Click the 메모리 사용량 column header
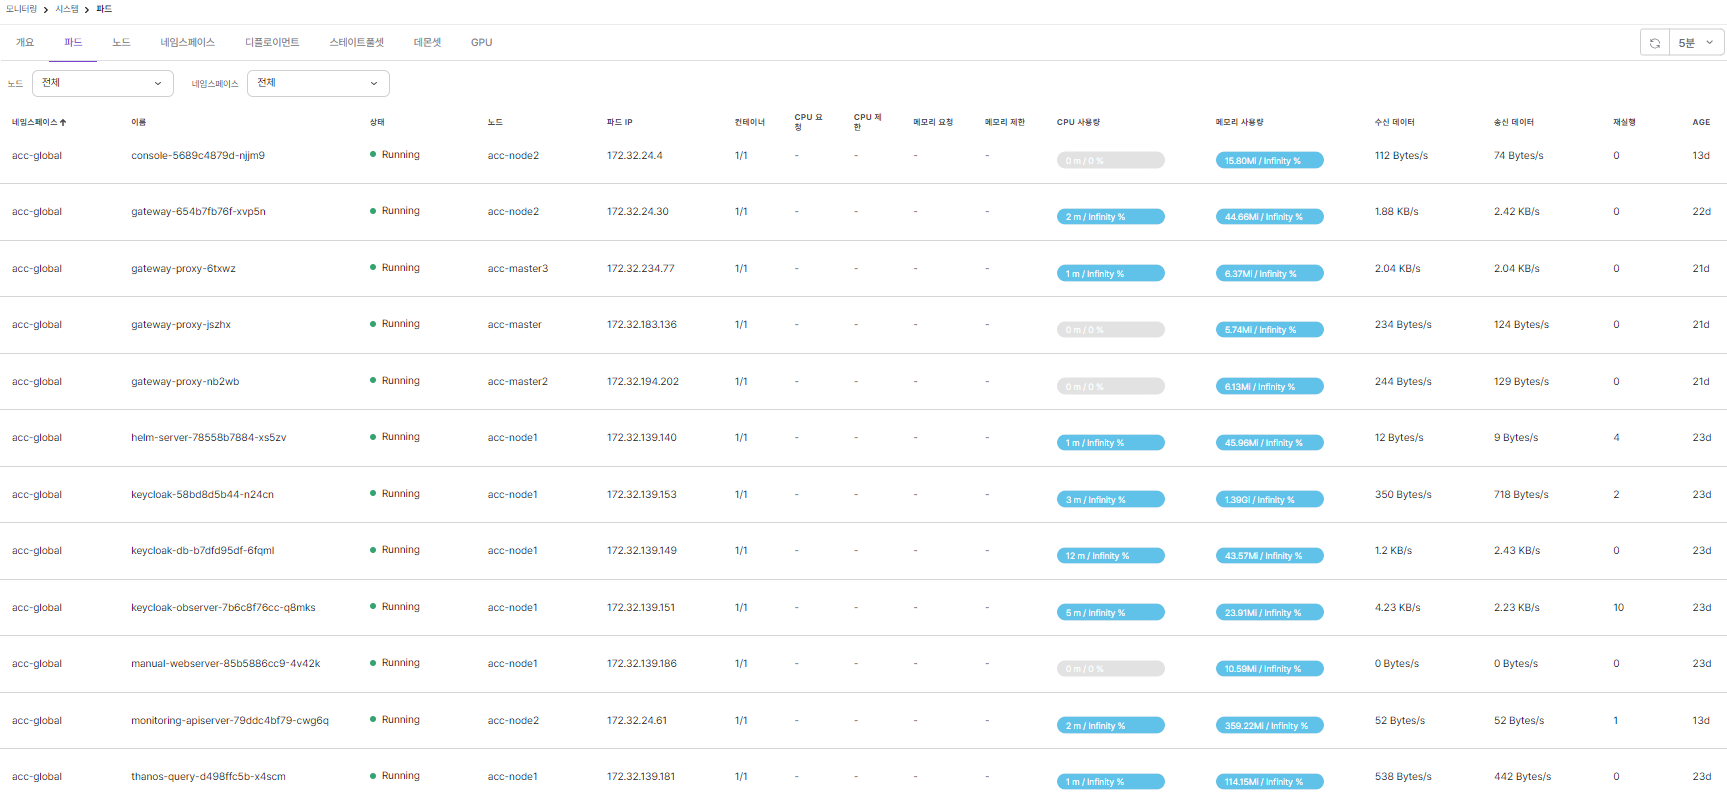Image resolution: width=1727 pixels, height=805 pixels. point(1239,122)
